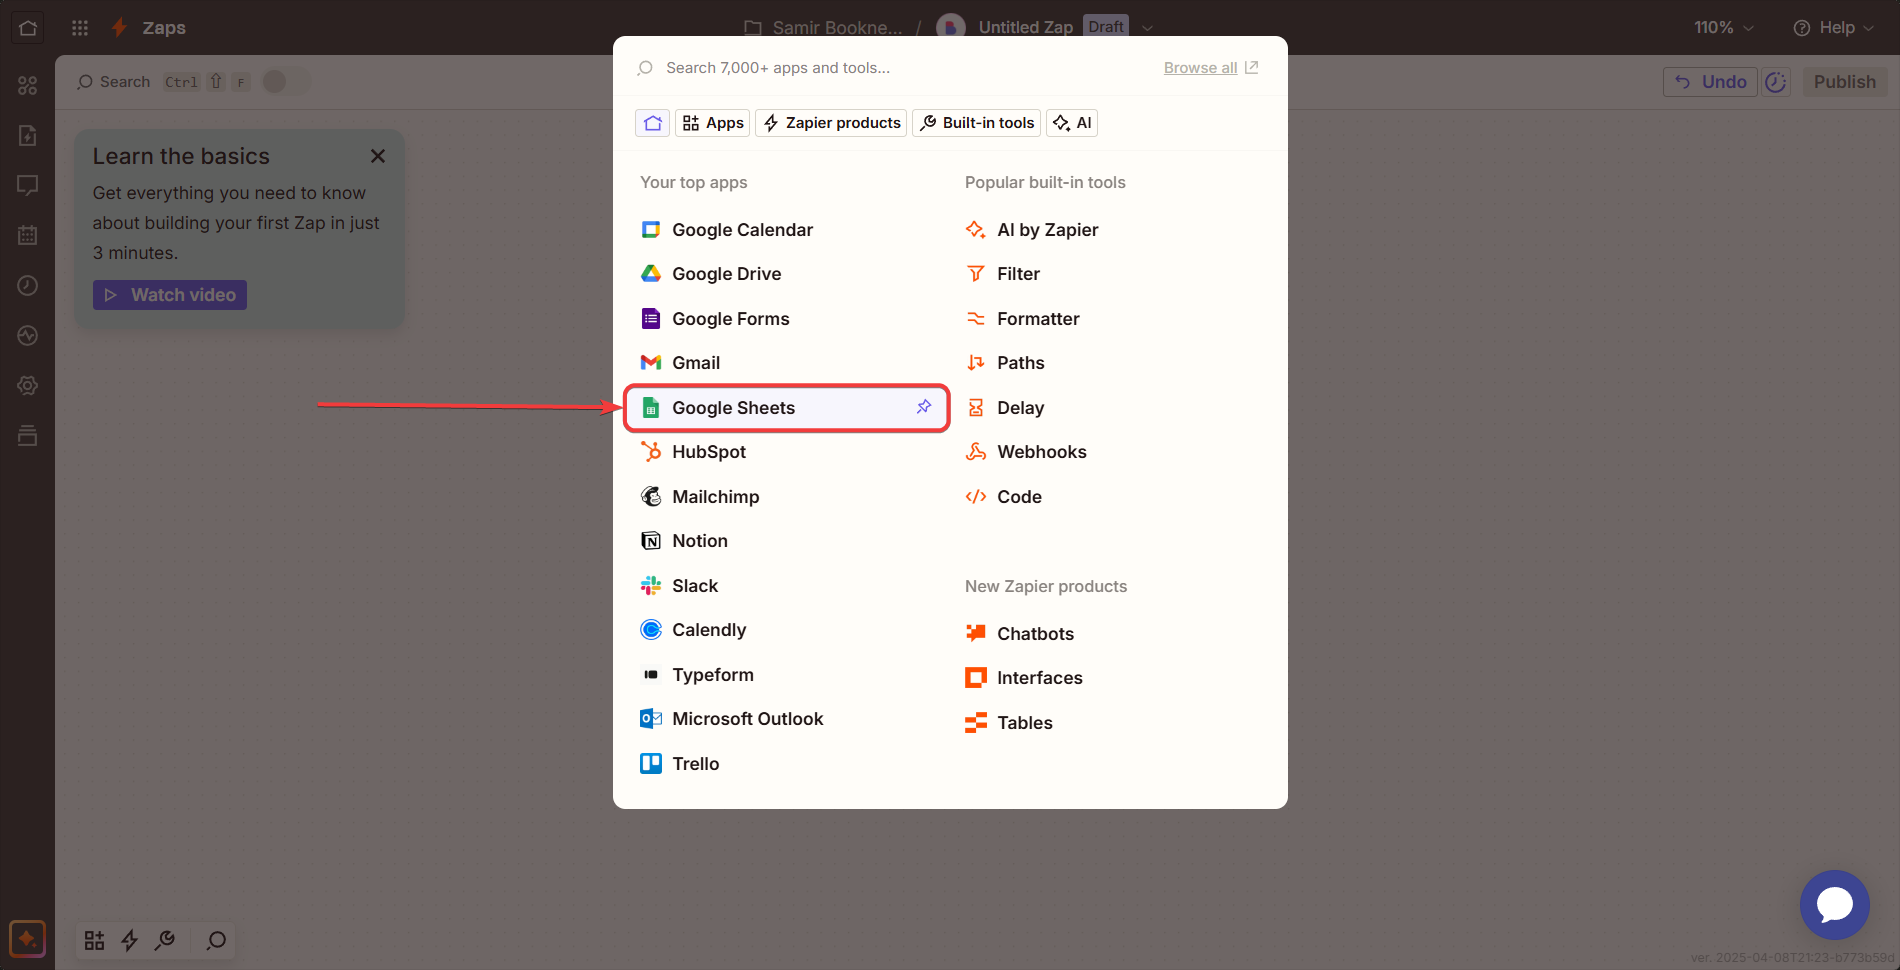The height and width of the screenshot is (970, 1900).
Task: Toggle the switch next to Search in the editor bar
Action: click(287, 82)
